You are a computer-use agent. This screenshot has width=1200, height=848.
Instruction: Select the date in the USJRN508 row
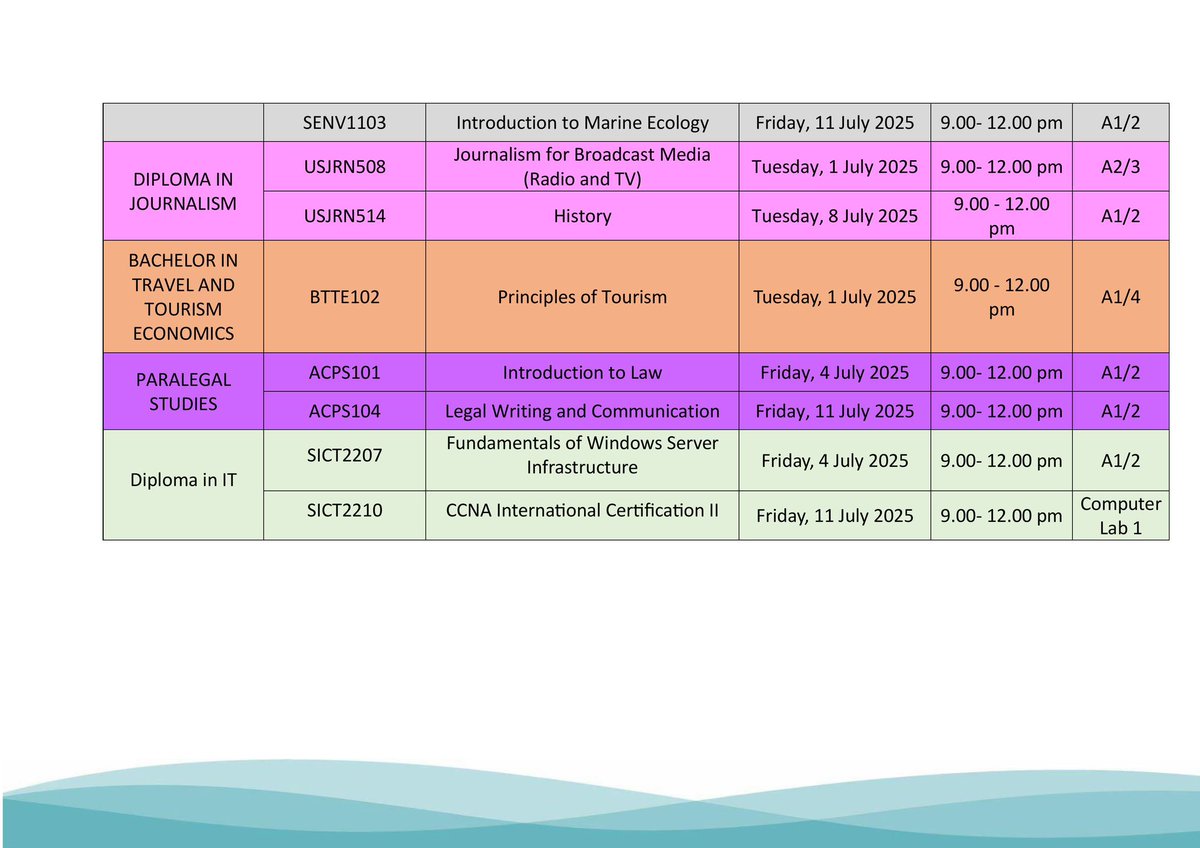834,166
